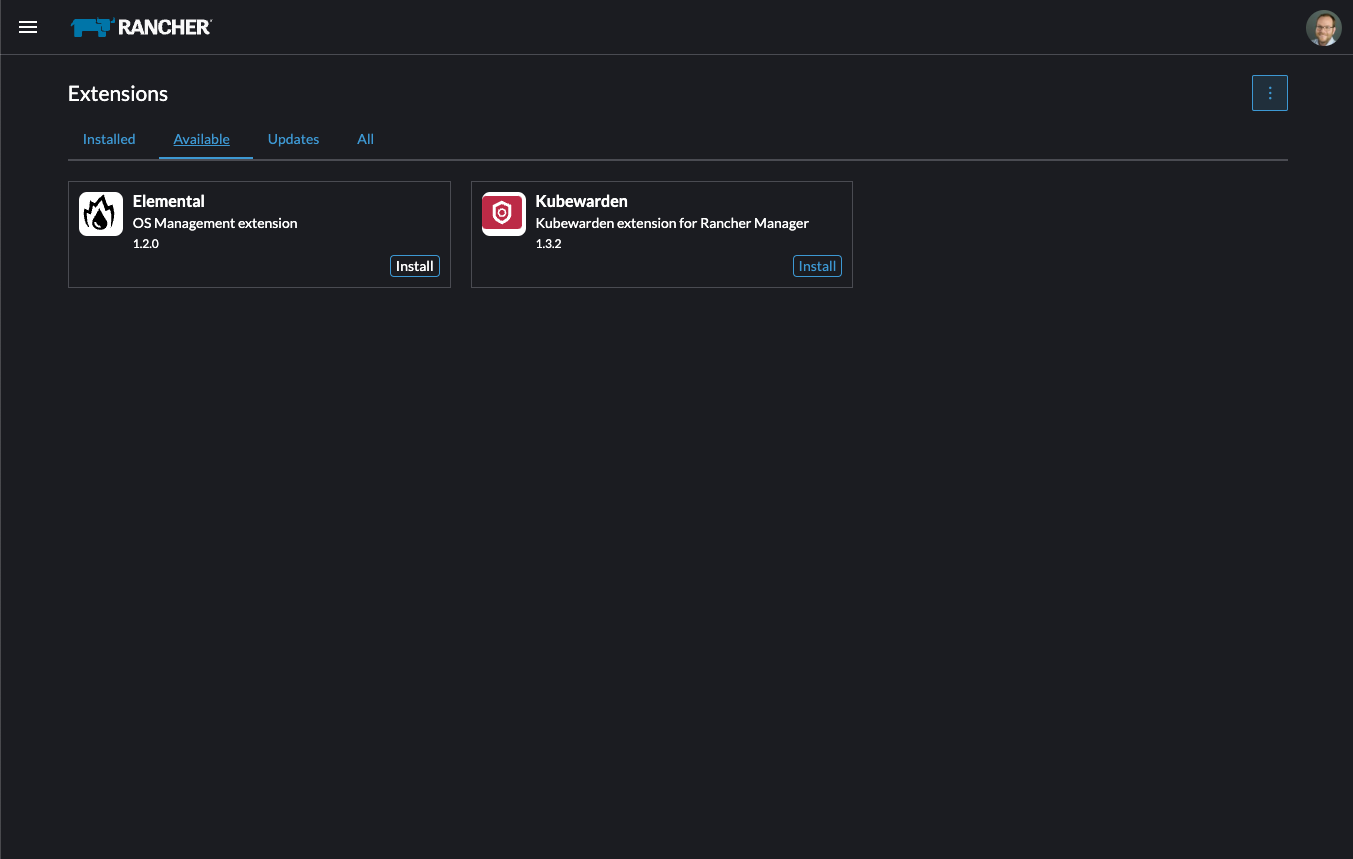
Task: Click the Rancher bull logo
Action: pos(92,28)
